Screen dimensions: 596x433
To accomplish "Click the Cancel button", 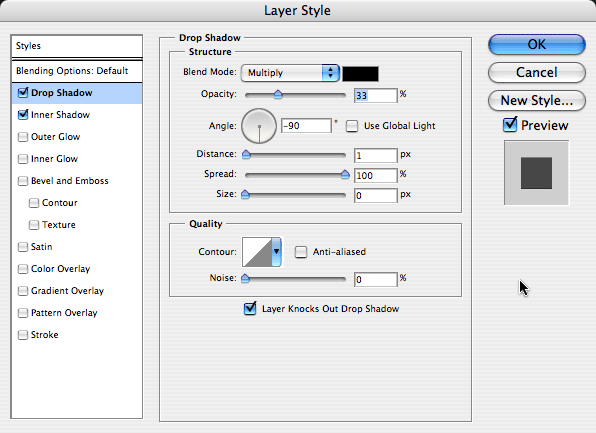I will pos(536,73).
